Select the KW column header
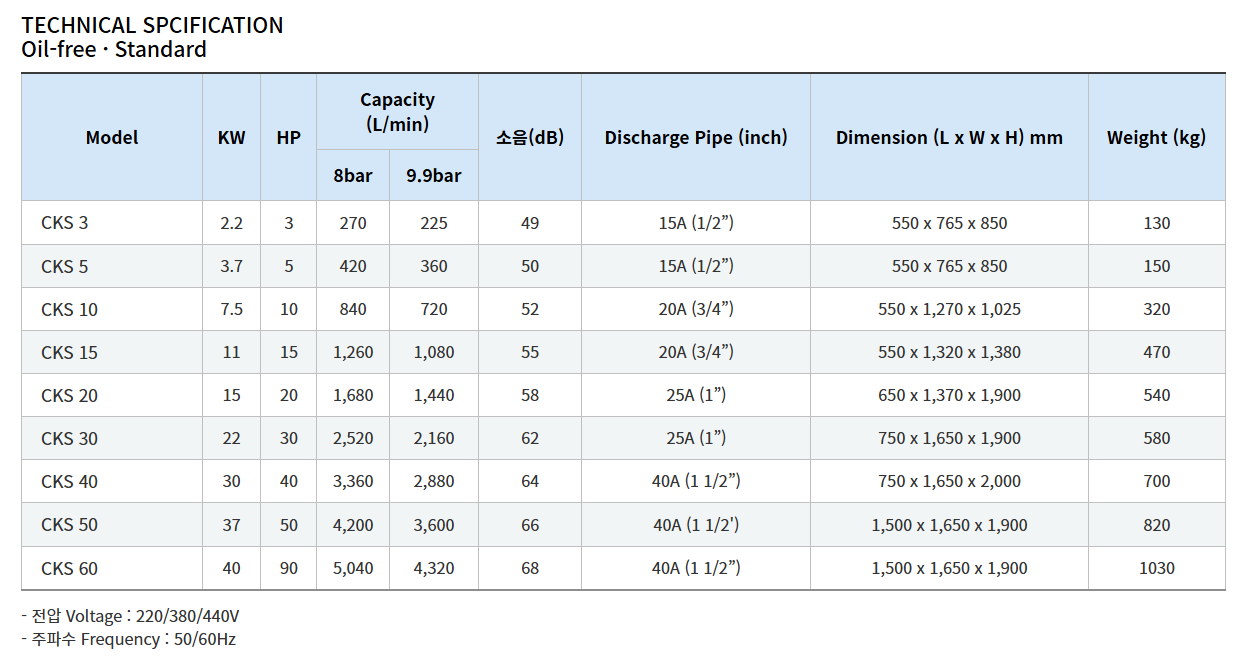Image resolution: width=1241 pixels, height=666 pixels. 231,138
